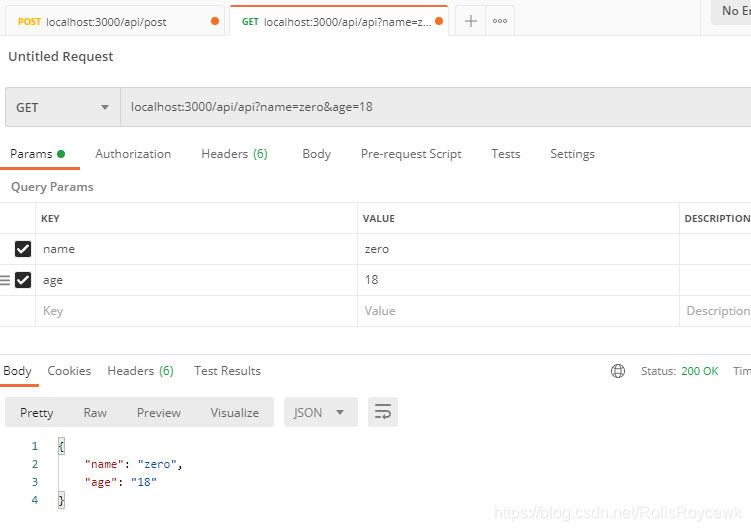Open the Tests tab
The height and width of the screenshot is (531, 751).
pos(506,154)
